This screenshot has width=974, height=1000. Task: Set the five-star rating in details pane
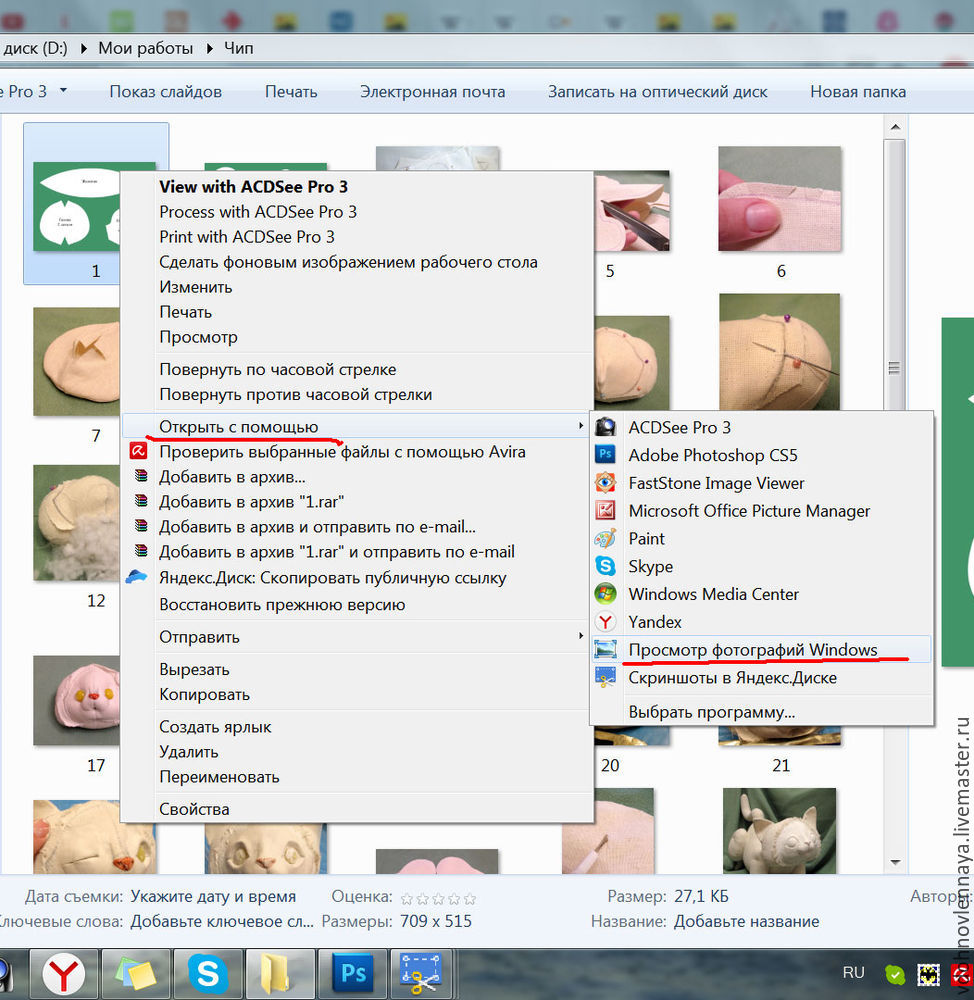pos(470,898)
